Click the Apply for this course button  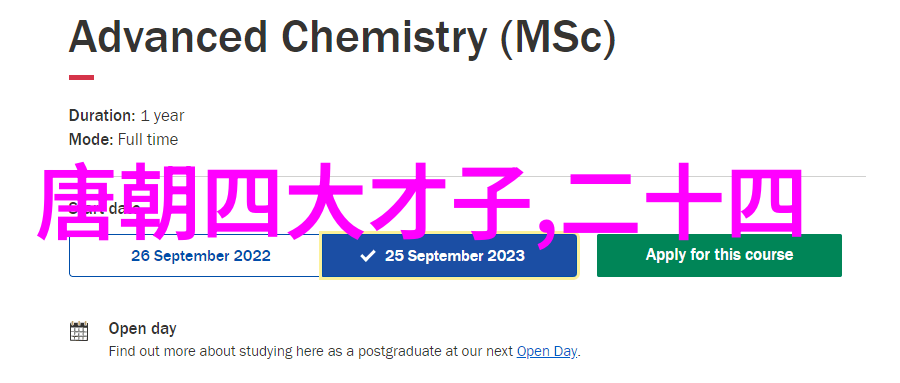coord(719,255)
